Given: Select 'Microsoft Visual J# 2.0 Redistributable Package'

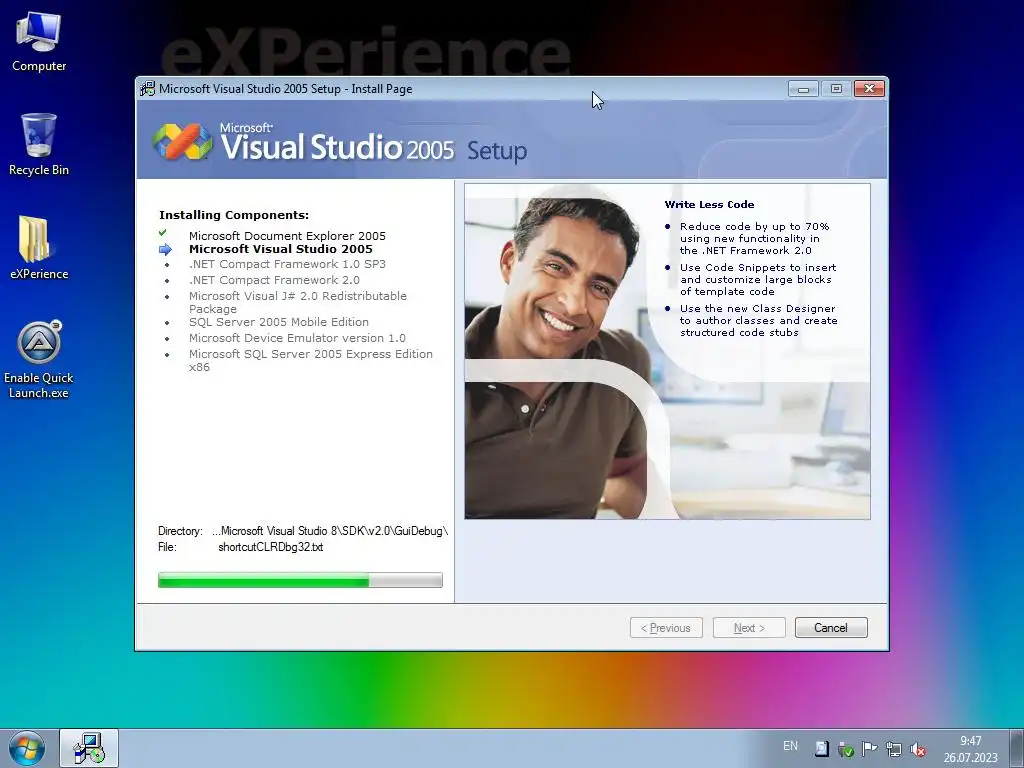Looking at the screenshot, I should point(298,302).
